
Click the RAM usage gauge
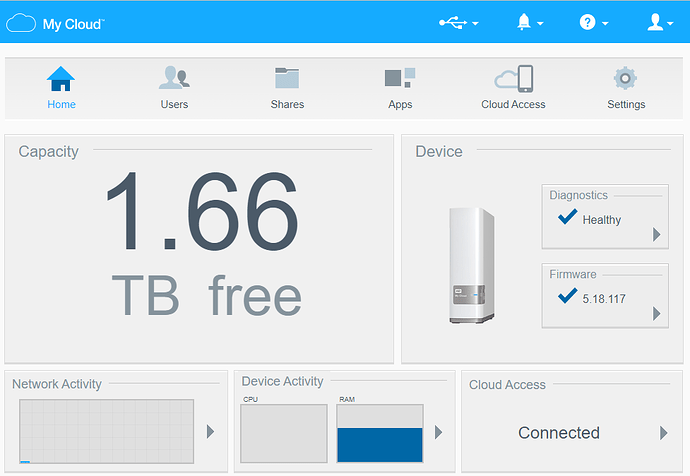(380, 433)
